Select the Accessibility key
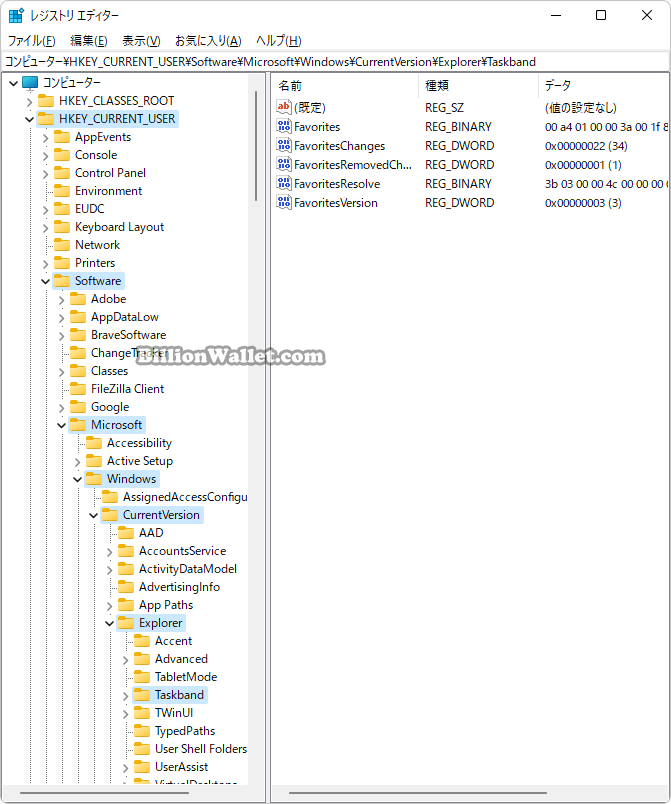 139,443
